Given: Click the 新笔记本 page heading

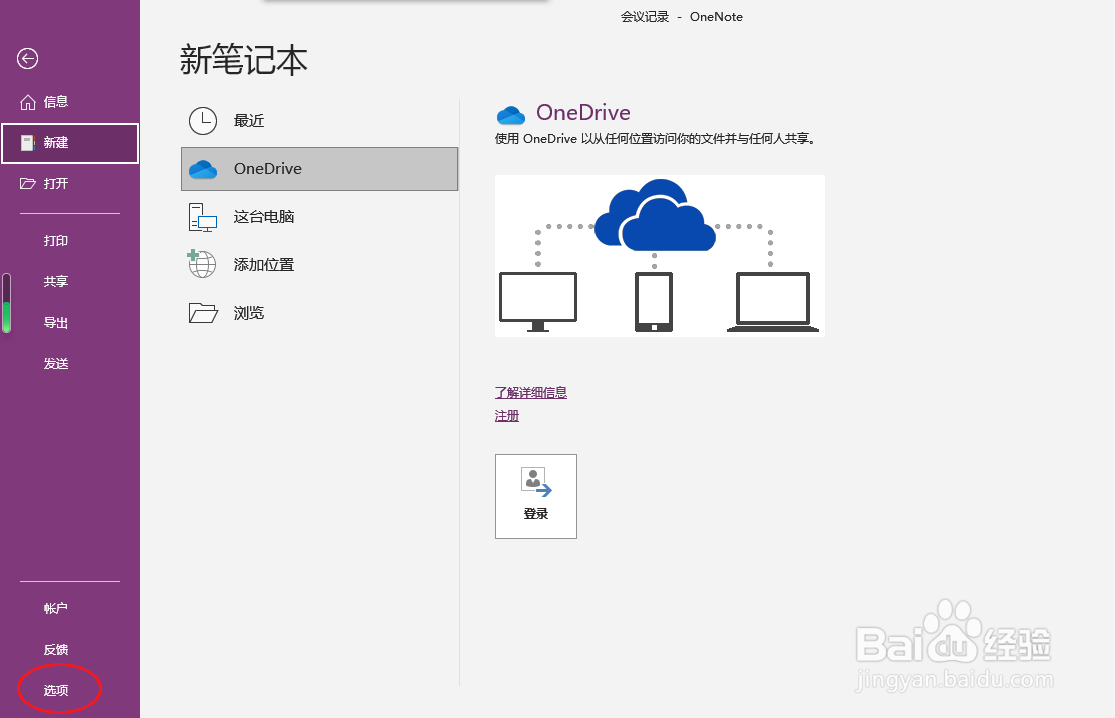Looking at the screenshot, I should [243, 60].
